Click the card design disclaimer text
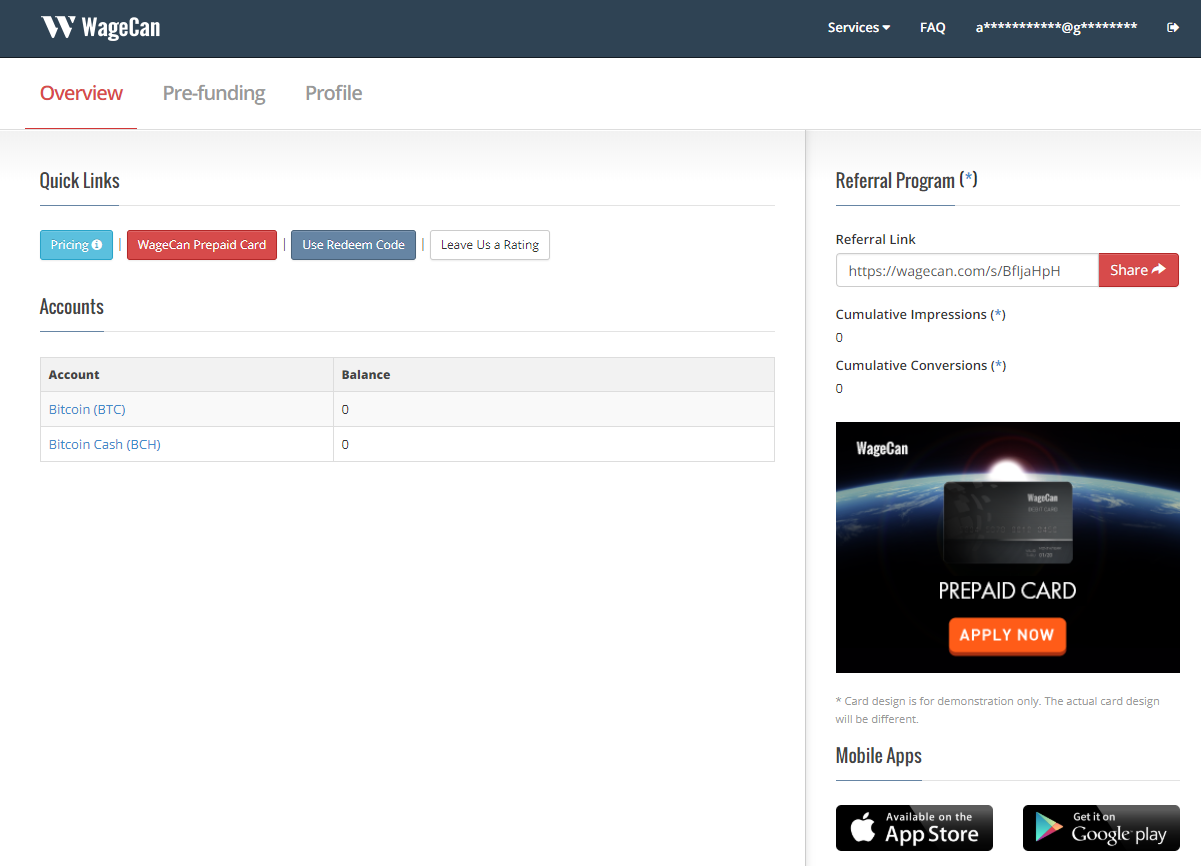This screenshot has height=866, width=1201. point(998,710)
